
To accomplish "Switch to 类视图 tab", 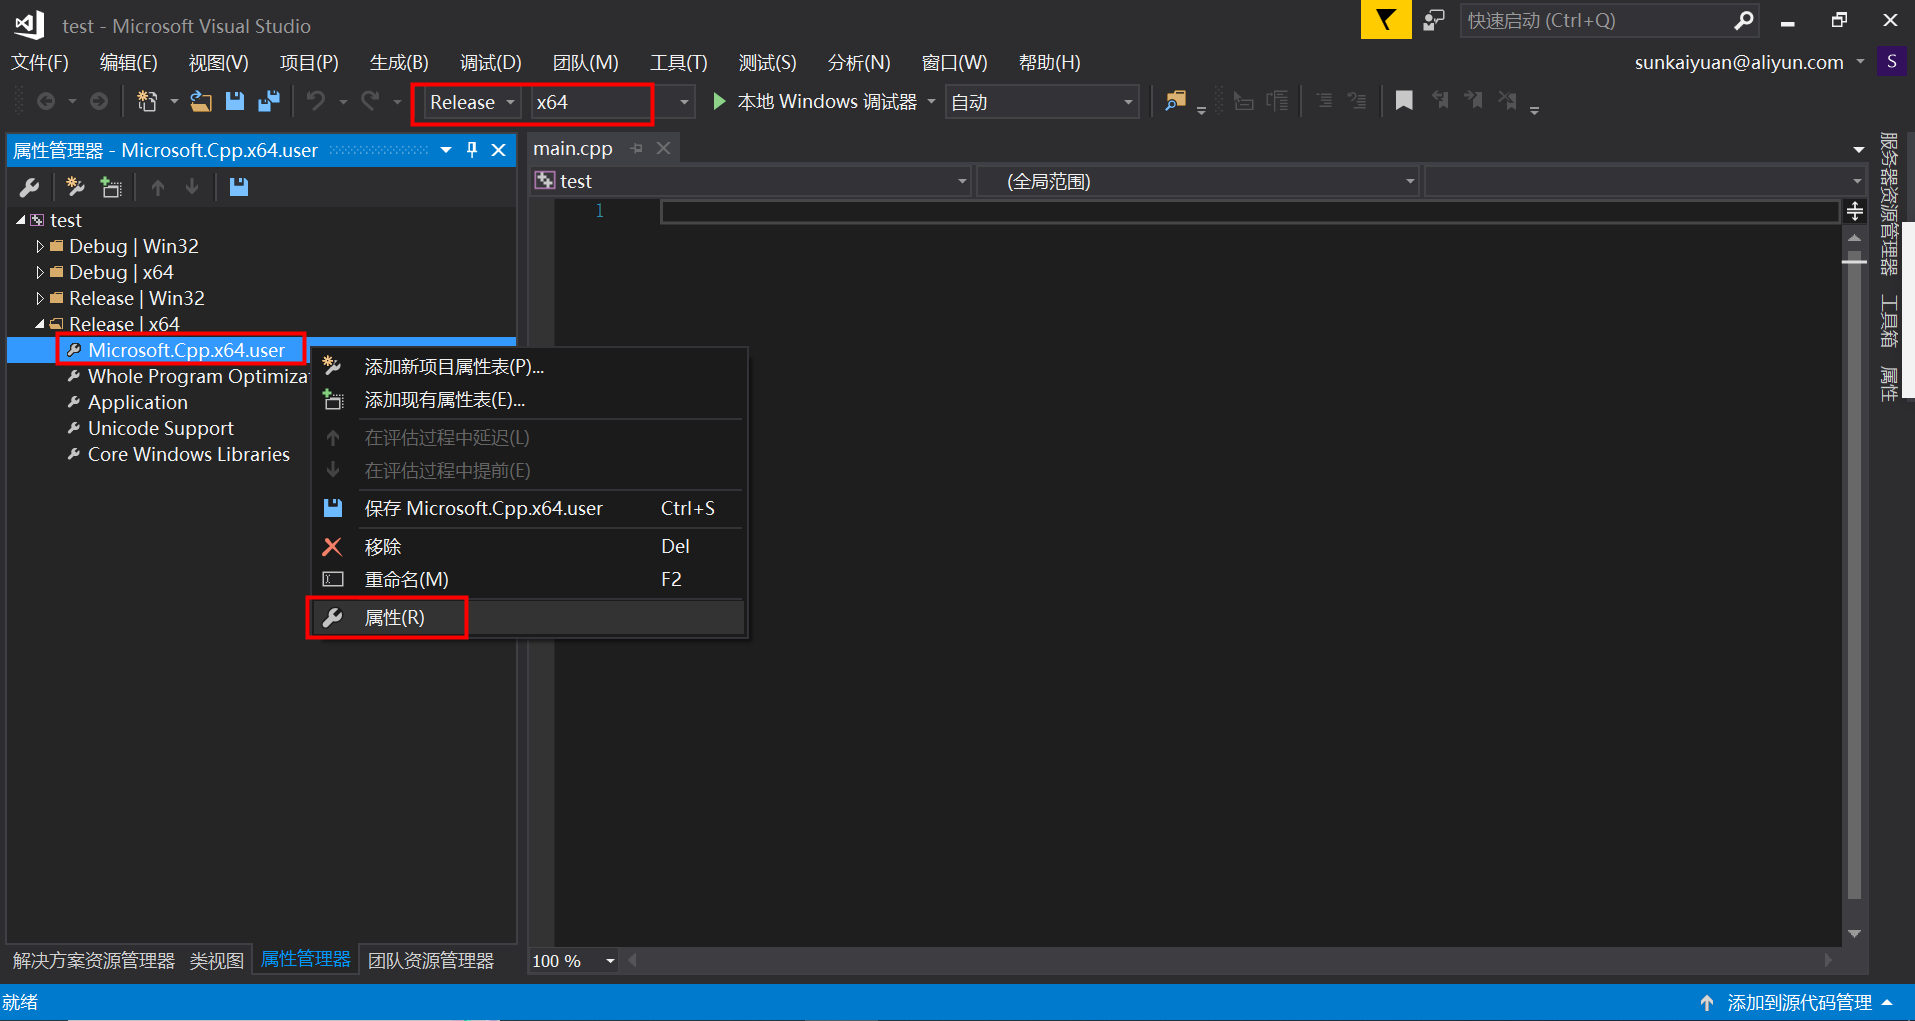I will 217,961.
